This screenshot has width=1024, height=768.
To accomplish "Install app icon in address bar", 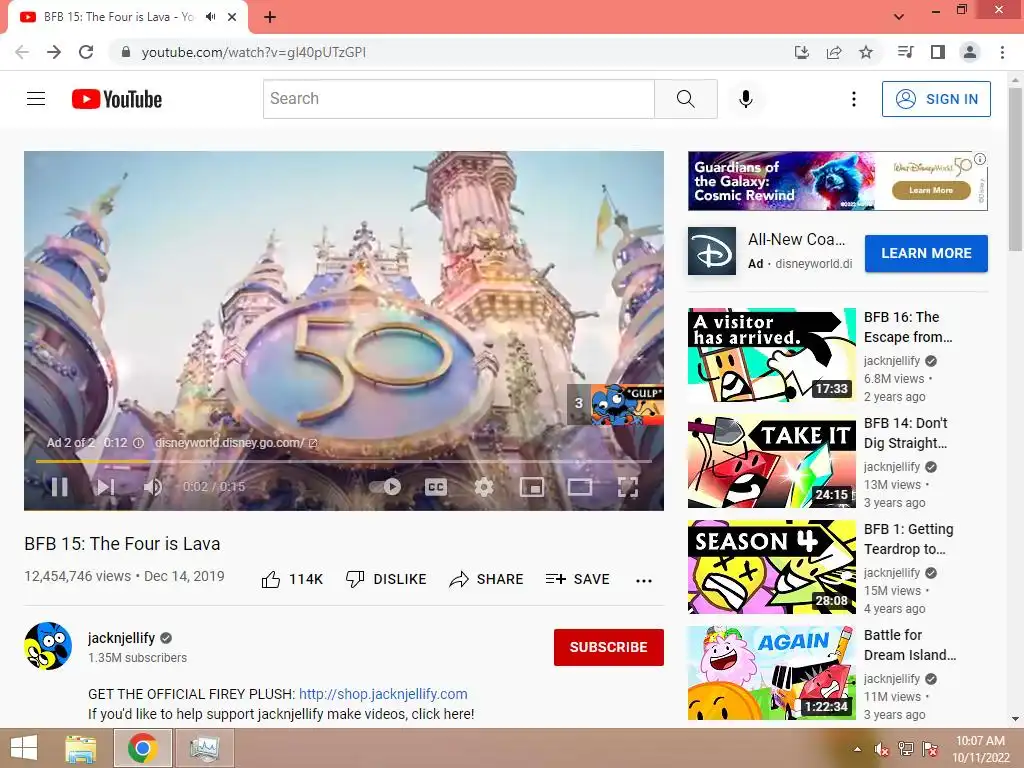I will [802, 52].
